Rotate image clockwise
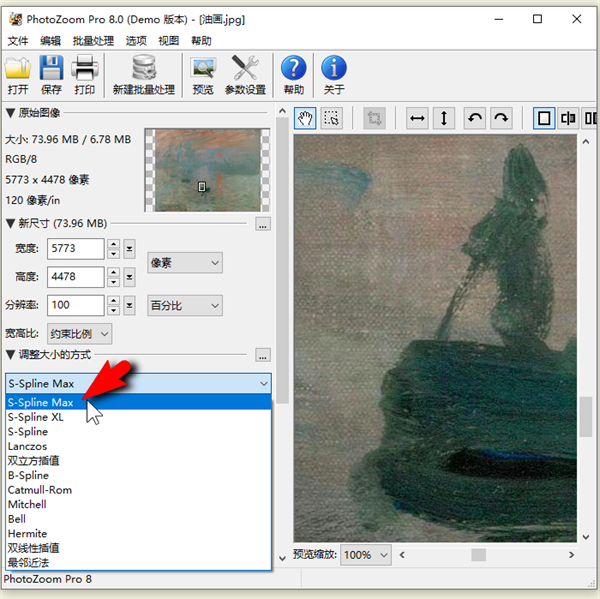Image resolution: width=600 pixels, height=599 pixels. (x=501, y=118)
